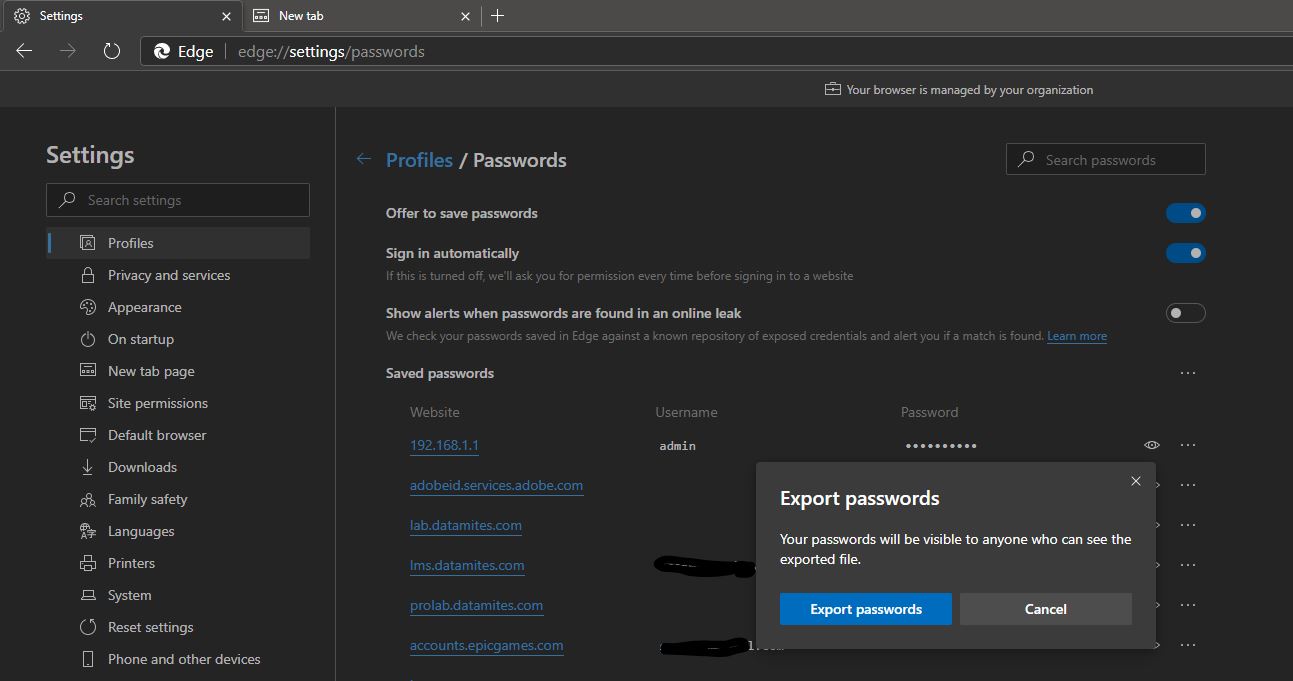This screenshot has height=681, width=1293.
Task: Enable alerts for passwords found in leaks
Action: pyautogui.click(x=1185, y=312)
